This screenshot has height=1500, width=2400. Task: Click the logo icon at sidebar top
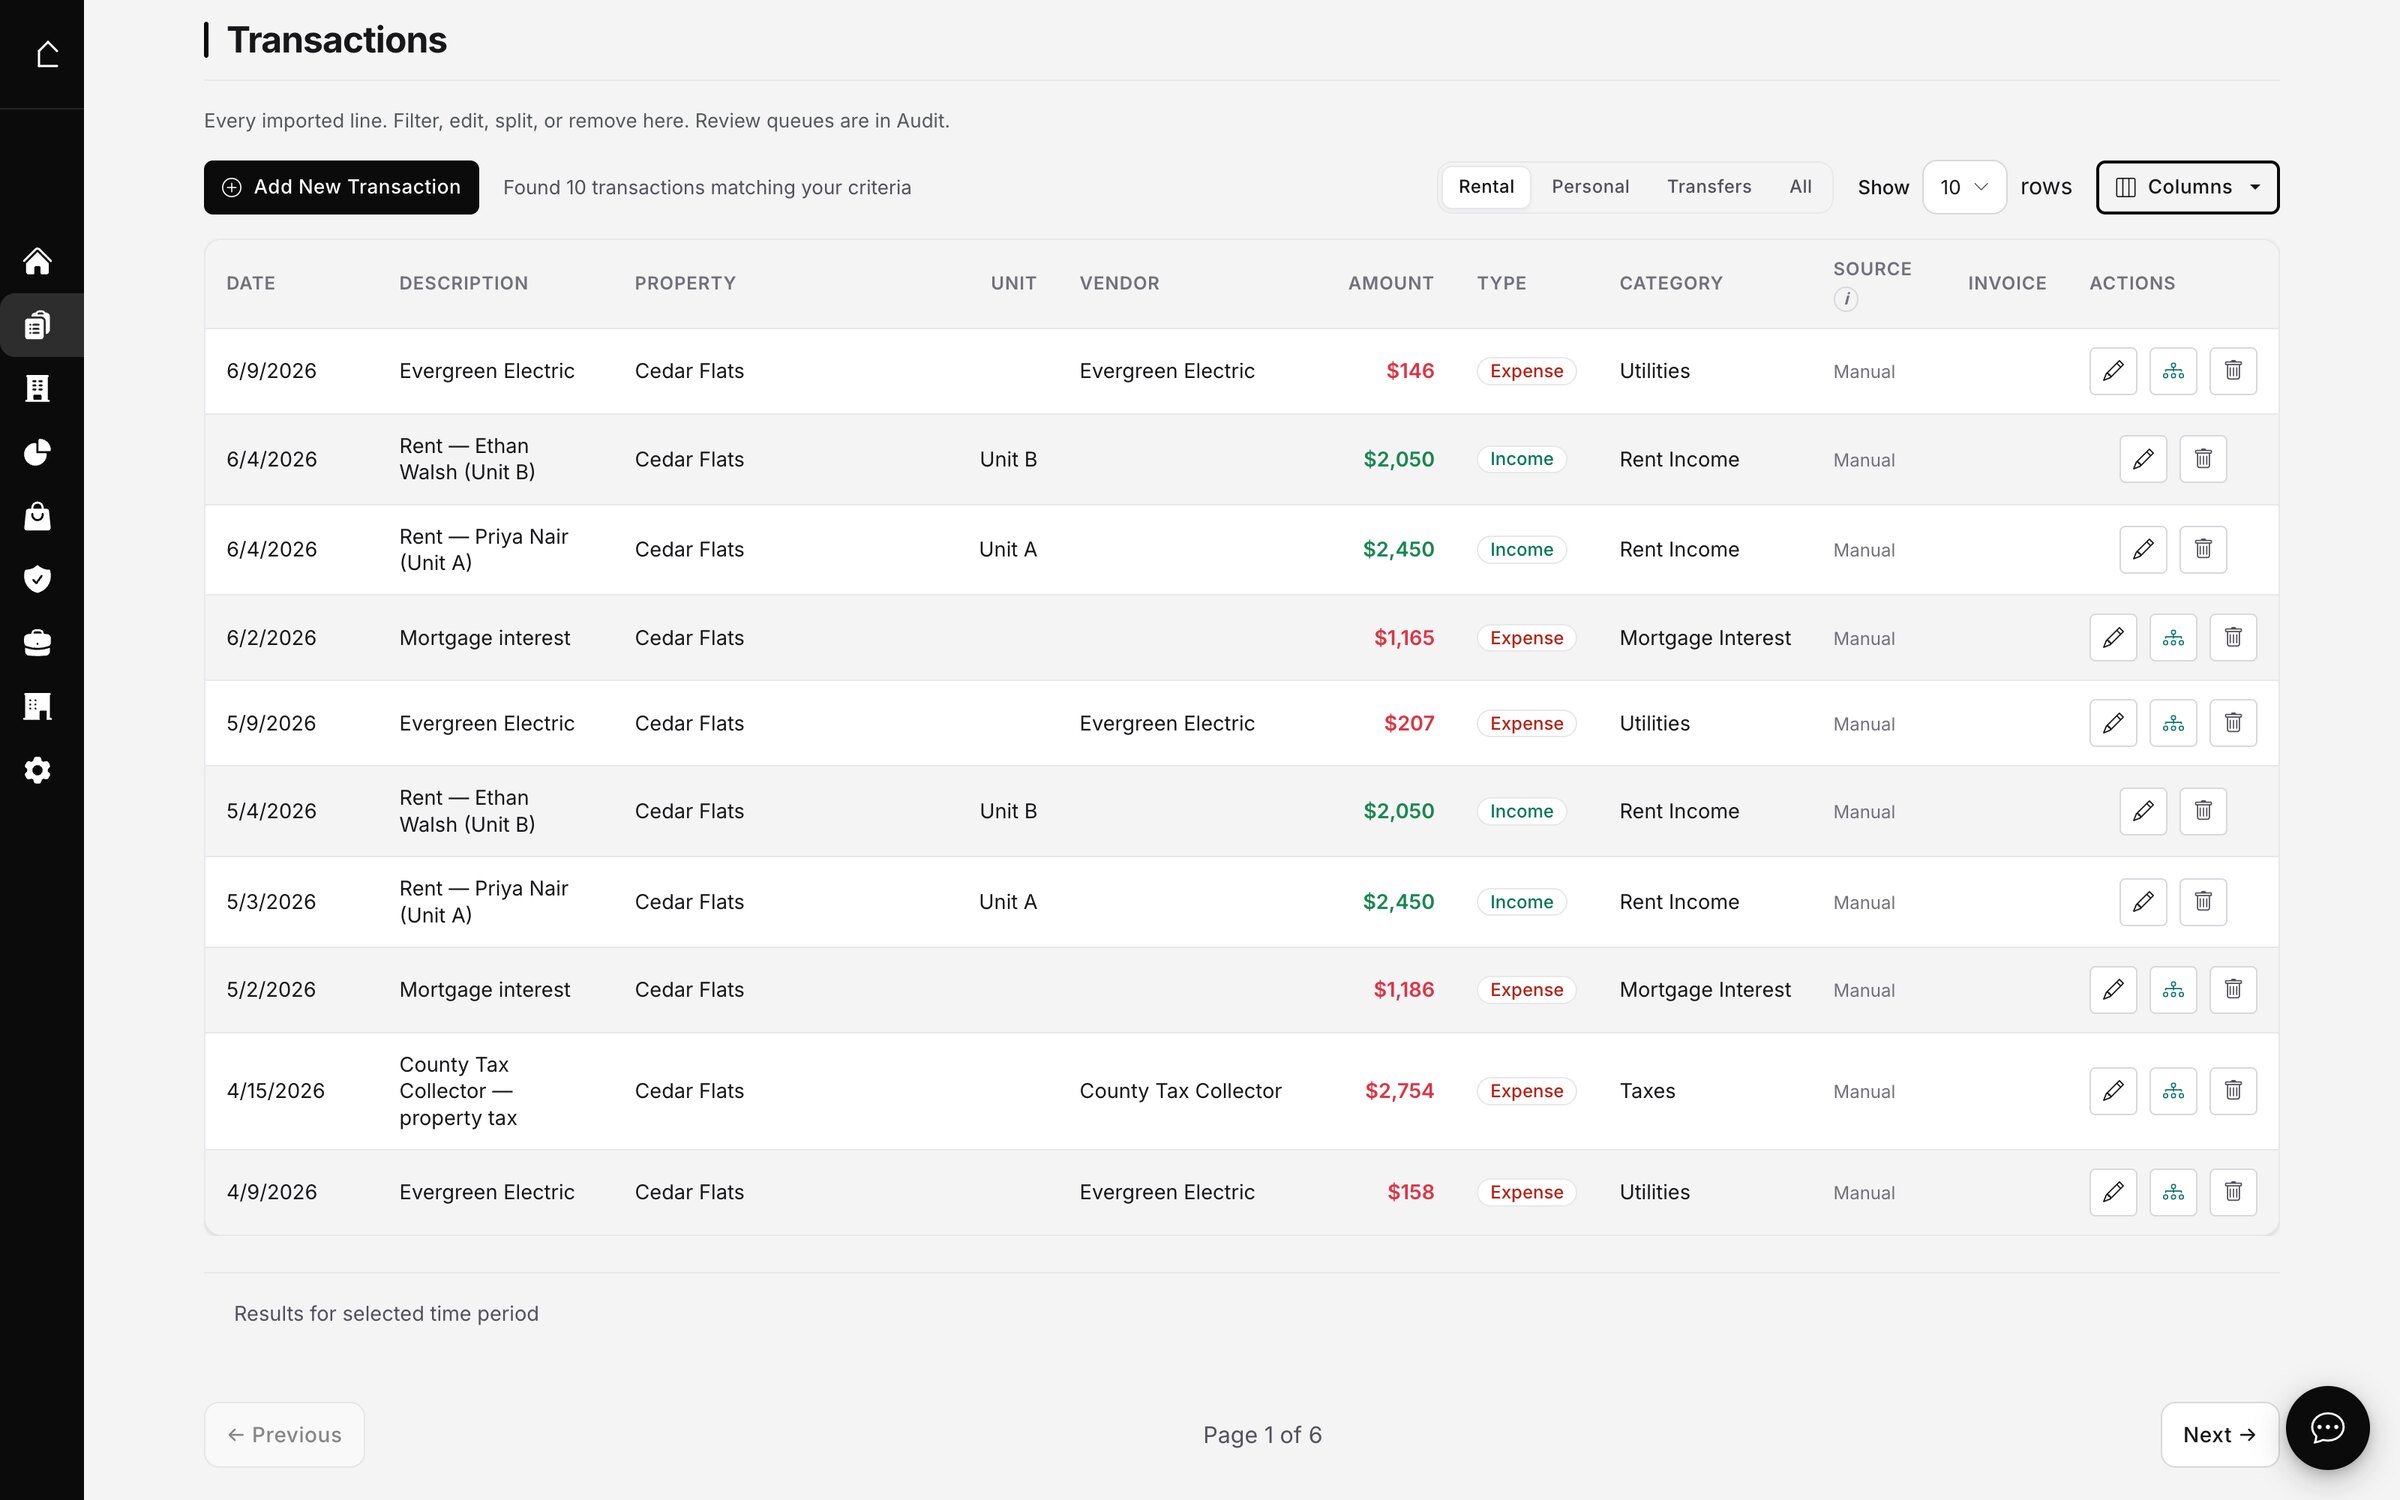pyautogui.click(x=47, y=54)
